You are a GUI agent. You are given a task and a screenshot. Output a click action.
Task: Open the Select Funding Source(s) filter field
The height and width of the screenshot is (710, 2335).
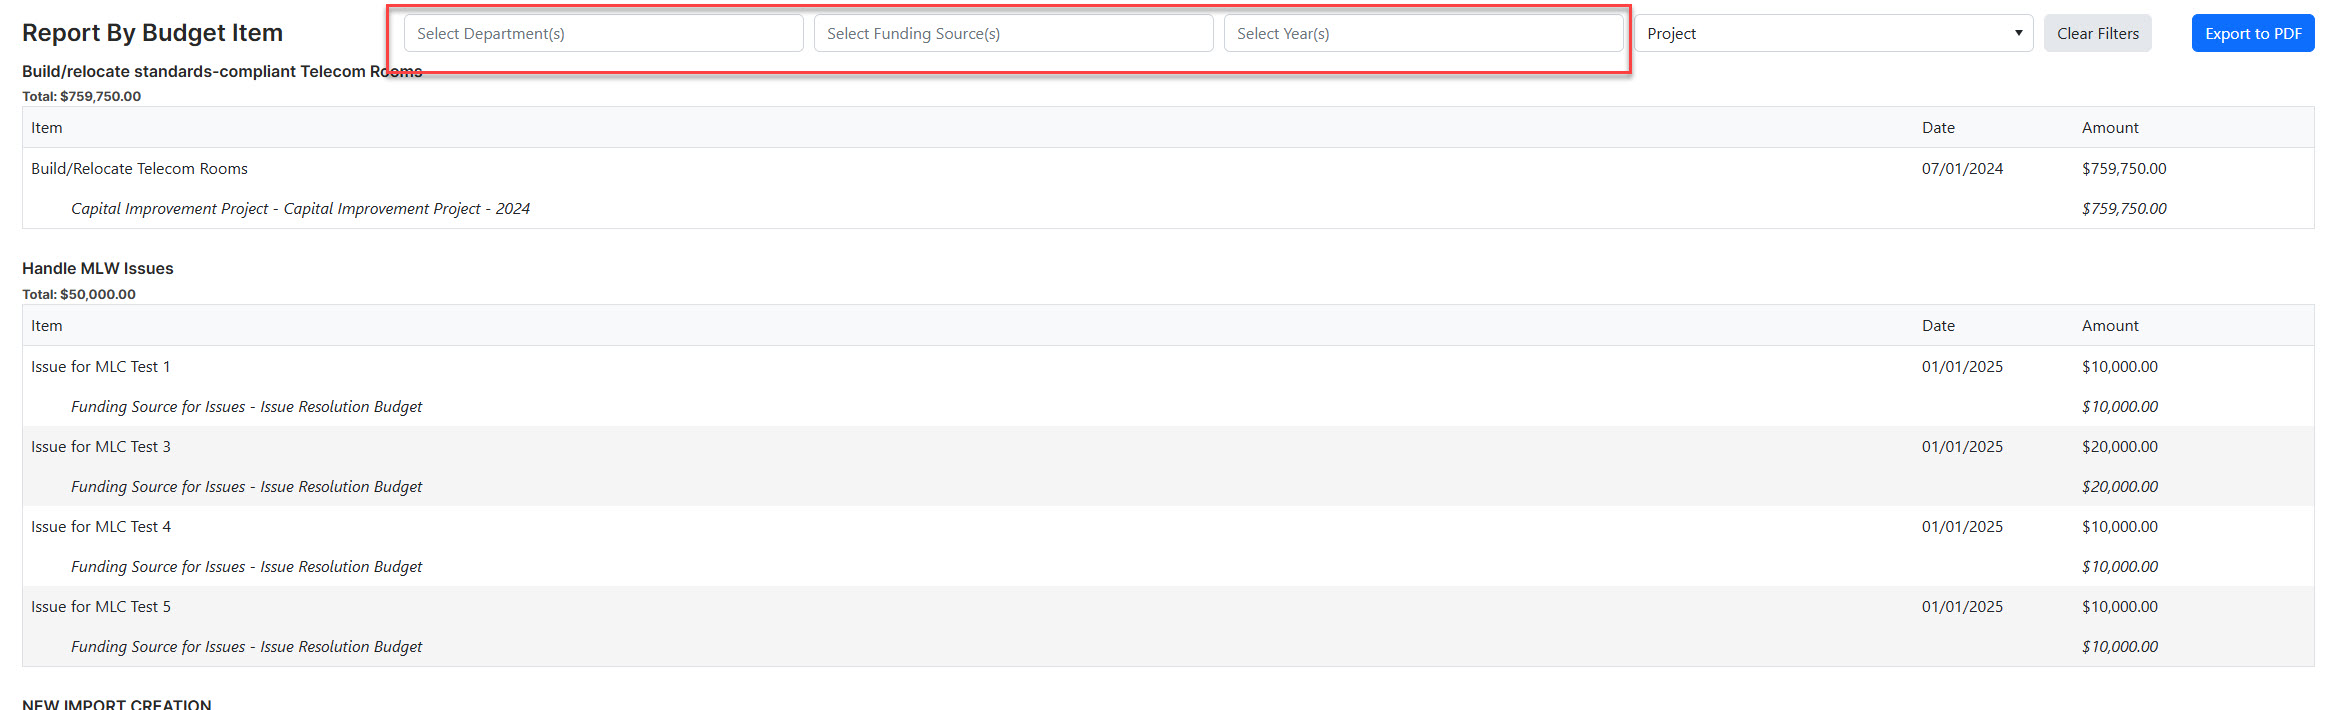pos(1013,33)
